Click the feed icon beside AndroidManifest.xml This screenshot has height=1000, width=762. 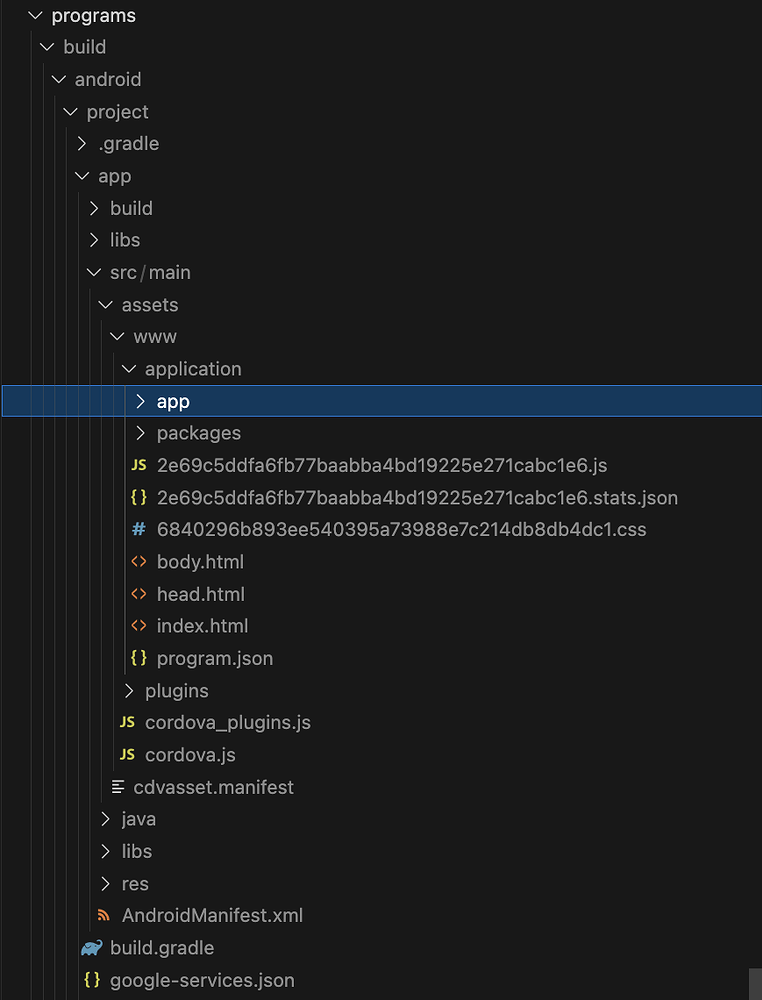(x=103, y=915)
